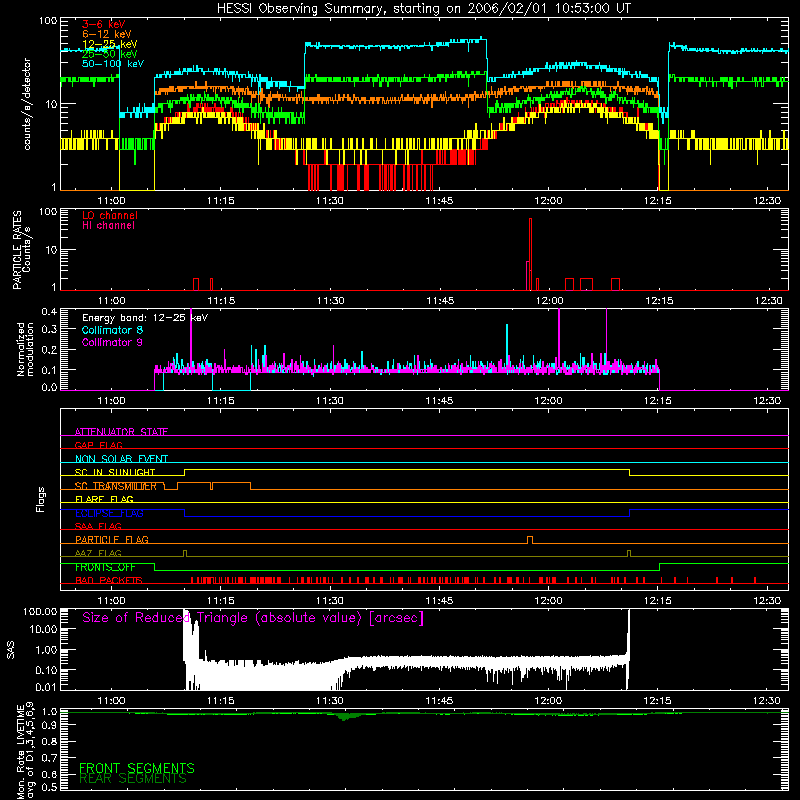Click the red 3-6 keV legend label
The height and width of the screenshot is (800, 800).
[x=104, y=24]
